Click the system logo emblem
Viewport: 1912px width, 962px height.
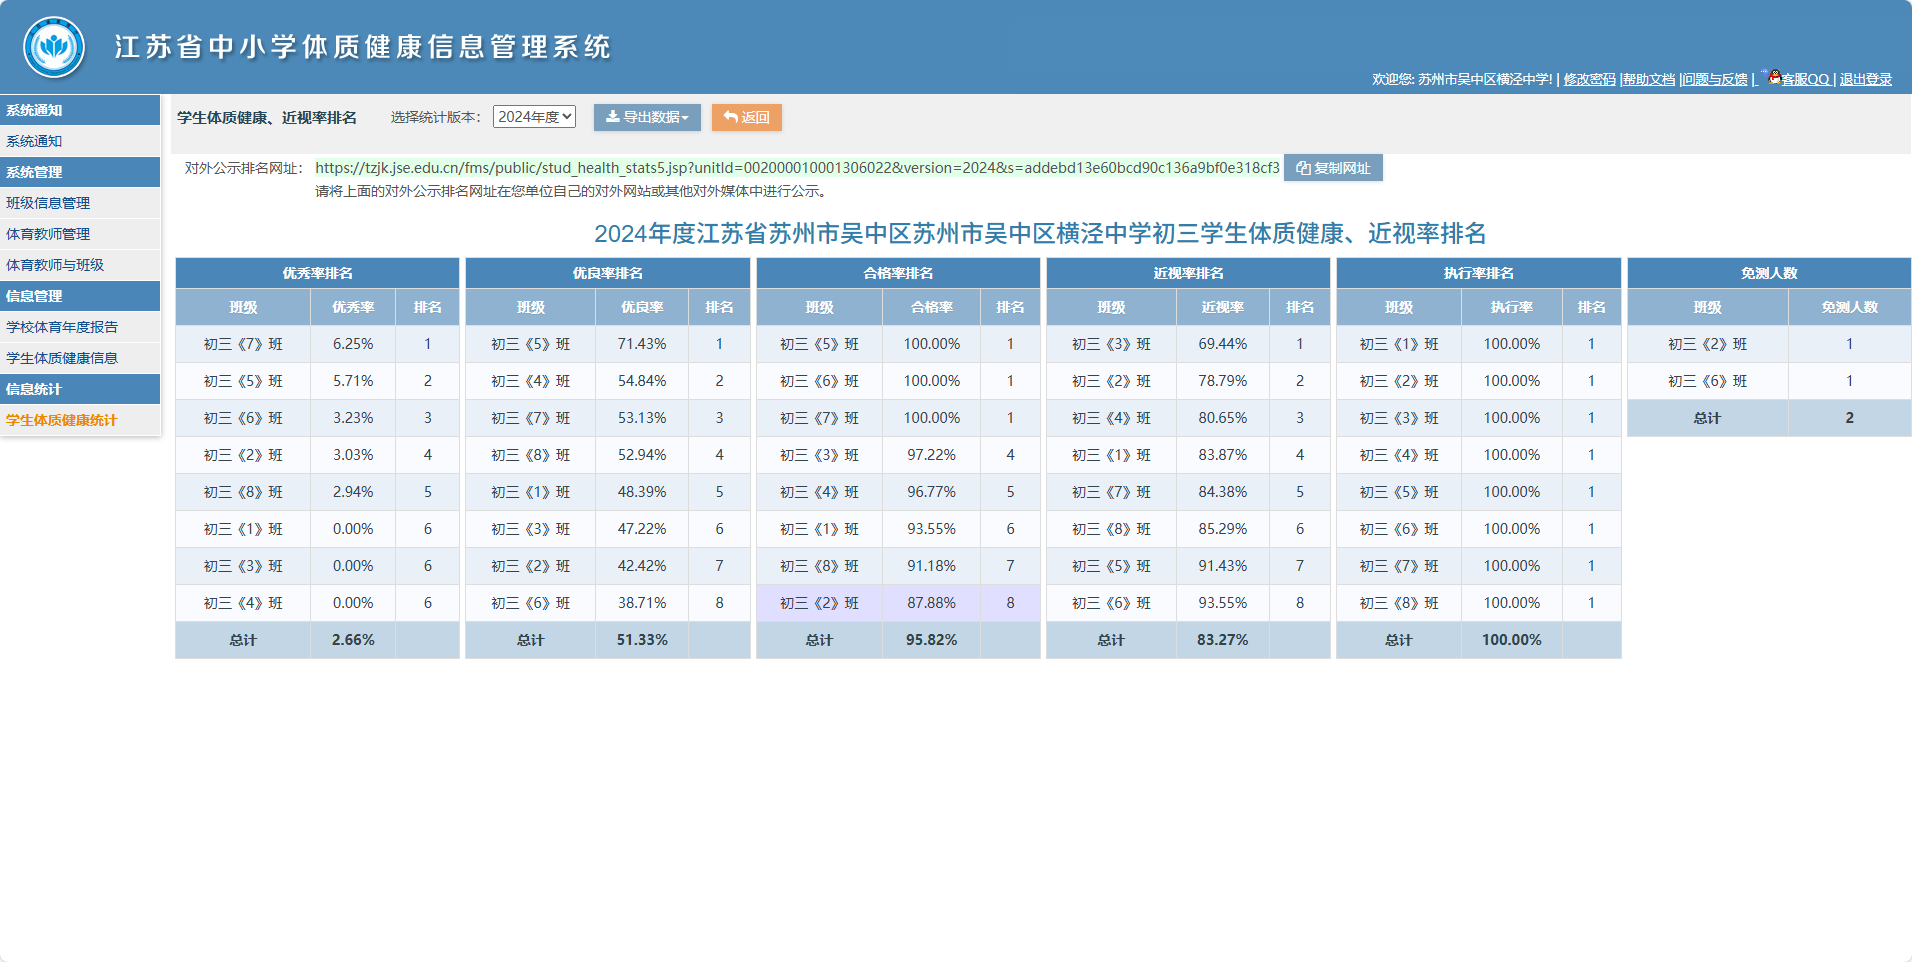click(54, 47)
